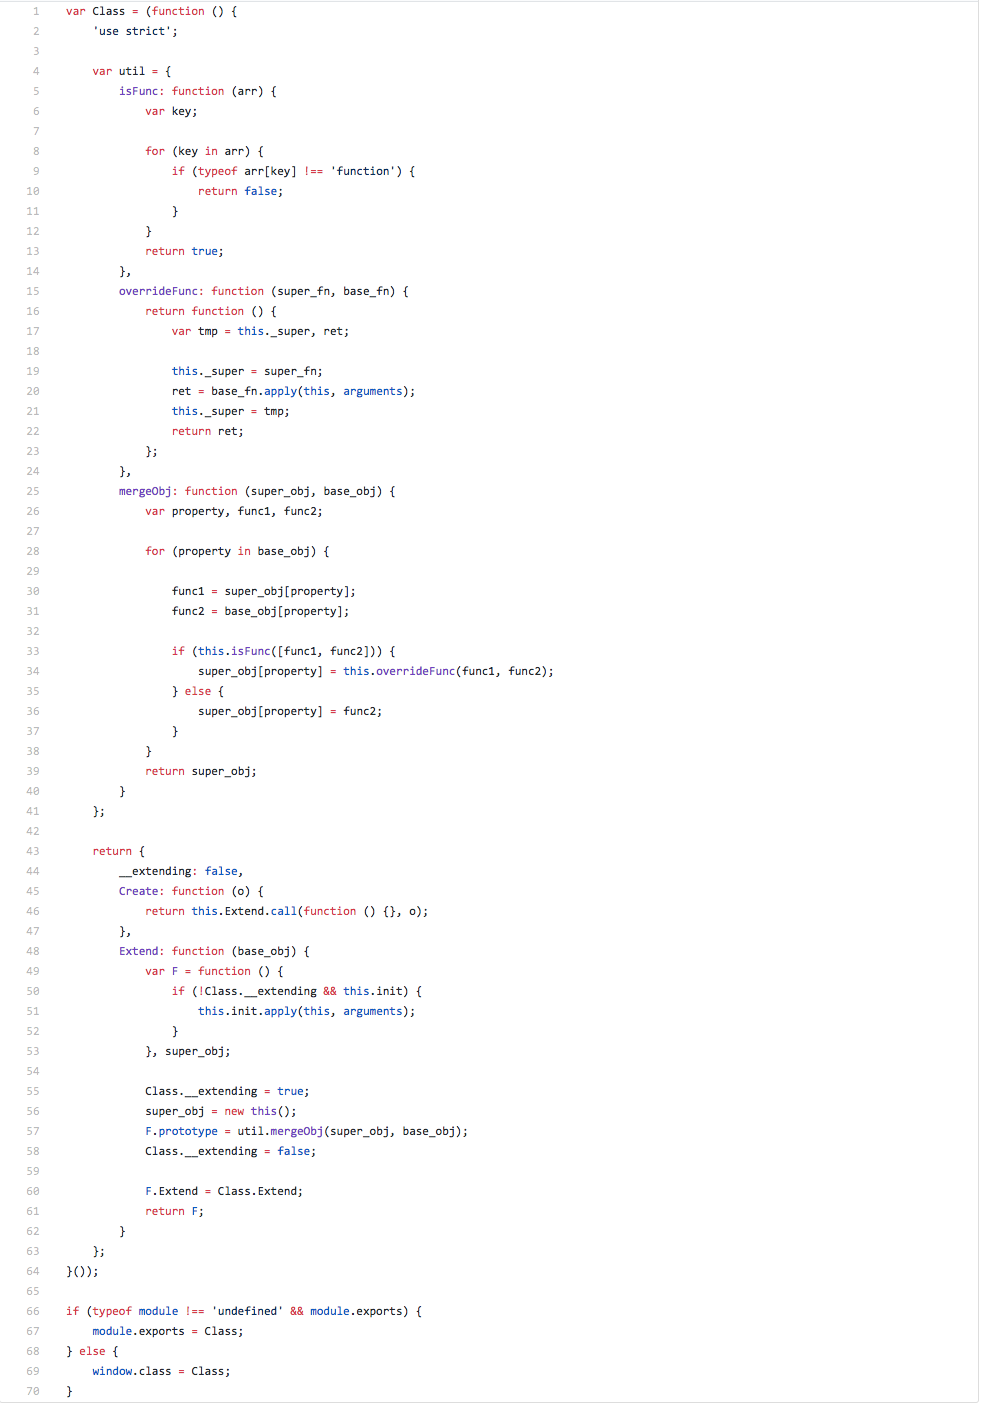Viewport: 981px width, 1407px height.
Task: Click the Create function name
Action: [138, 891]
